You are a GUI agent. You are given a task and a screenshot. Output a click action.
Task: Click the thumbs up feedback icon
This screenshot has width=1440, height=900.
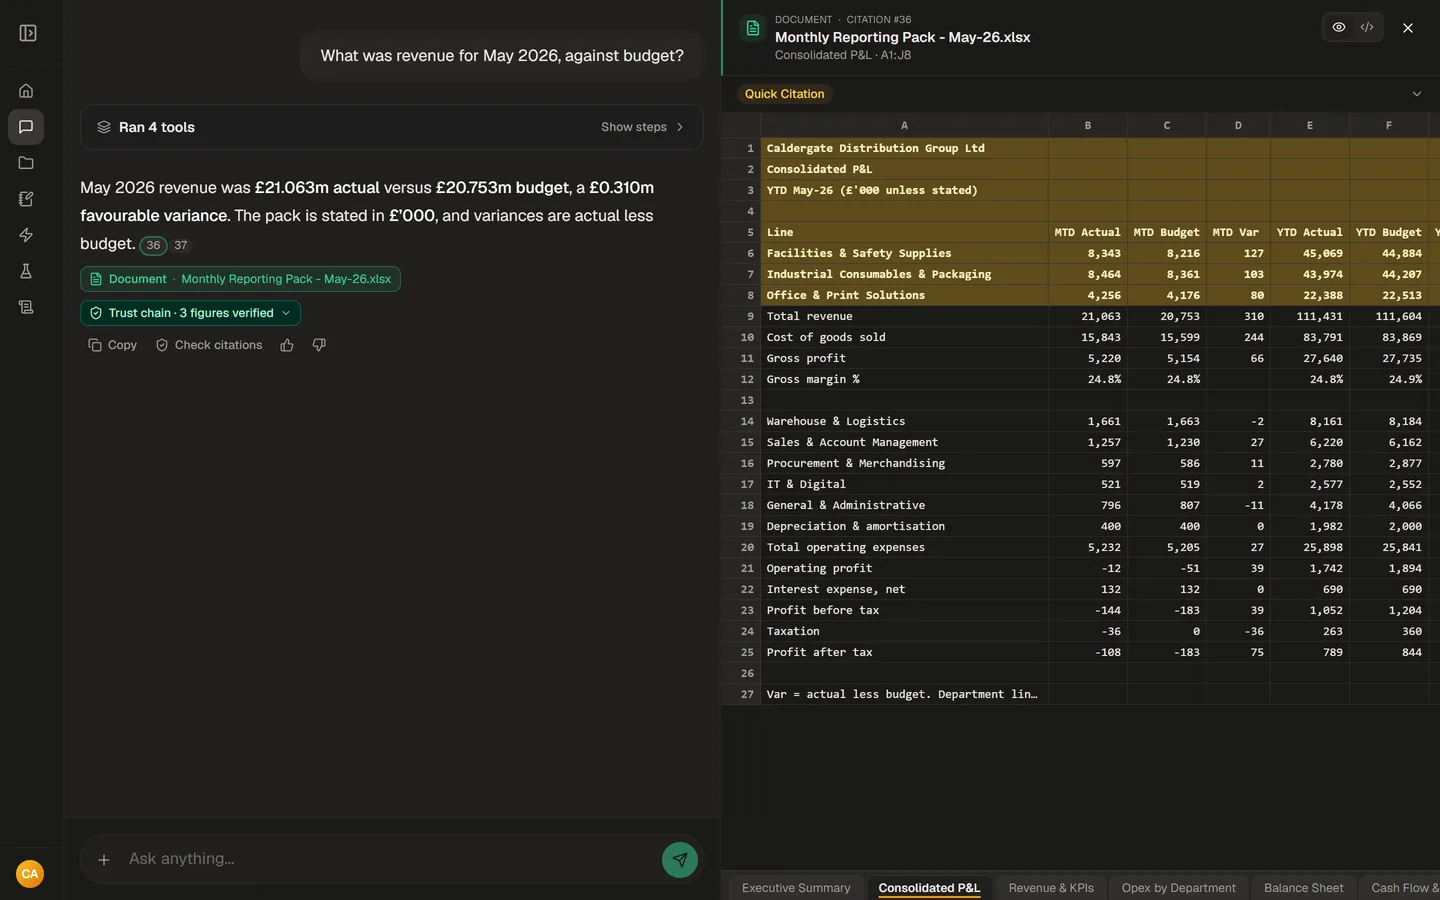click(287, 345)
